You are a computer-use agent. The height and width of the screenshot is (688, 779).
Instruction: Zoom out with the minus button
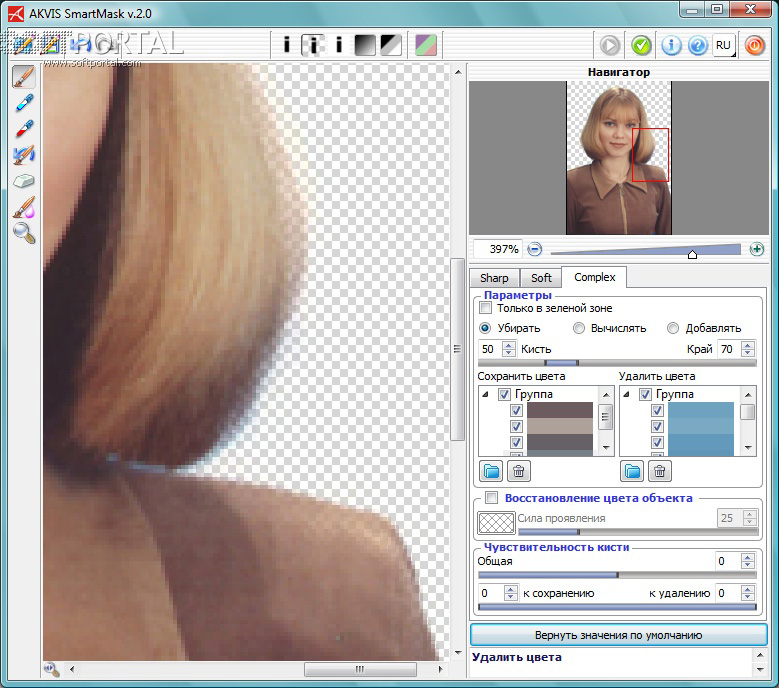click(535, 249)
